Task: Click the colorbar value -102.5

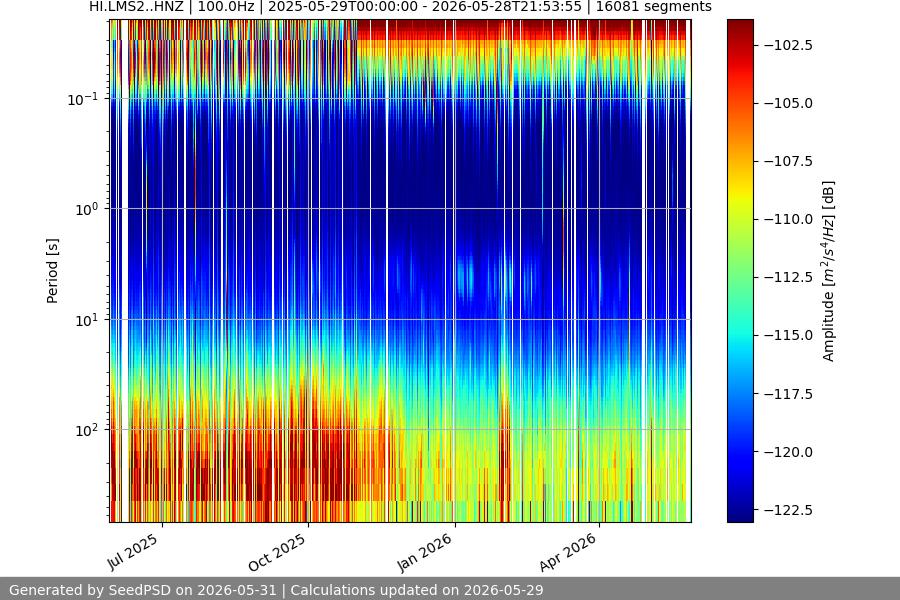Action: click(789, 45)
